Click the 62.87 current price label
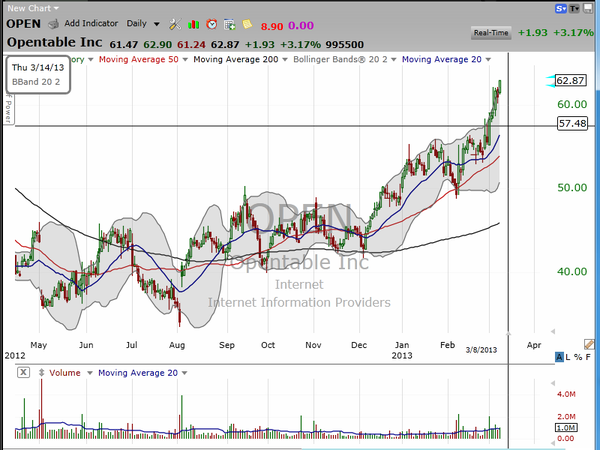 571,80
